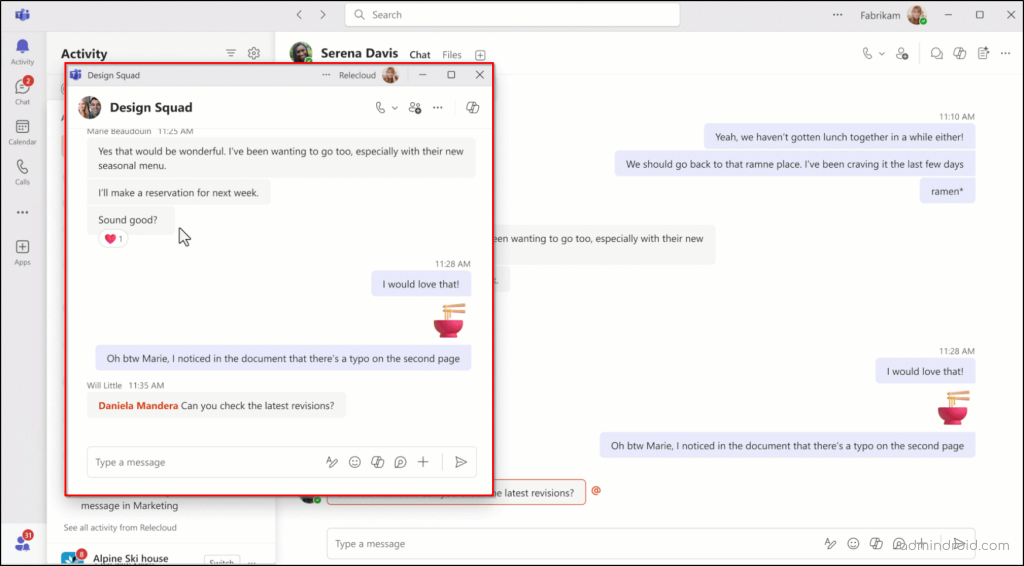Open the Fabrikam profile picture menu
The height and width of the screenshot is (566, 1024).
point(917,15)
